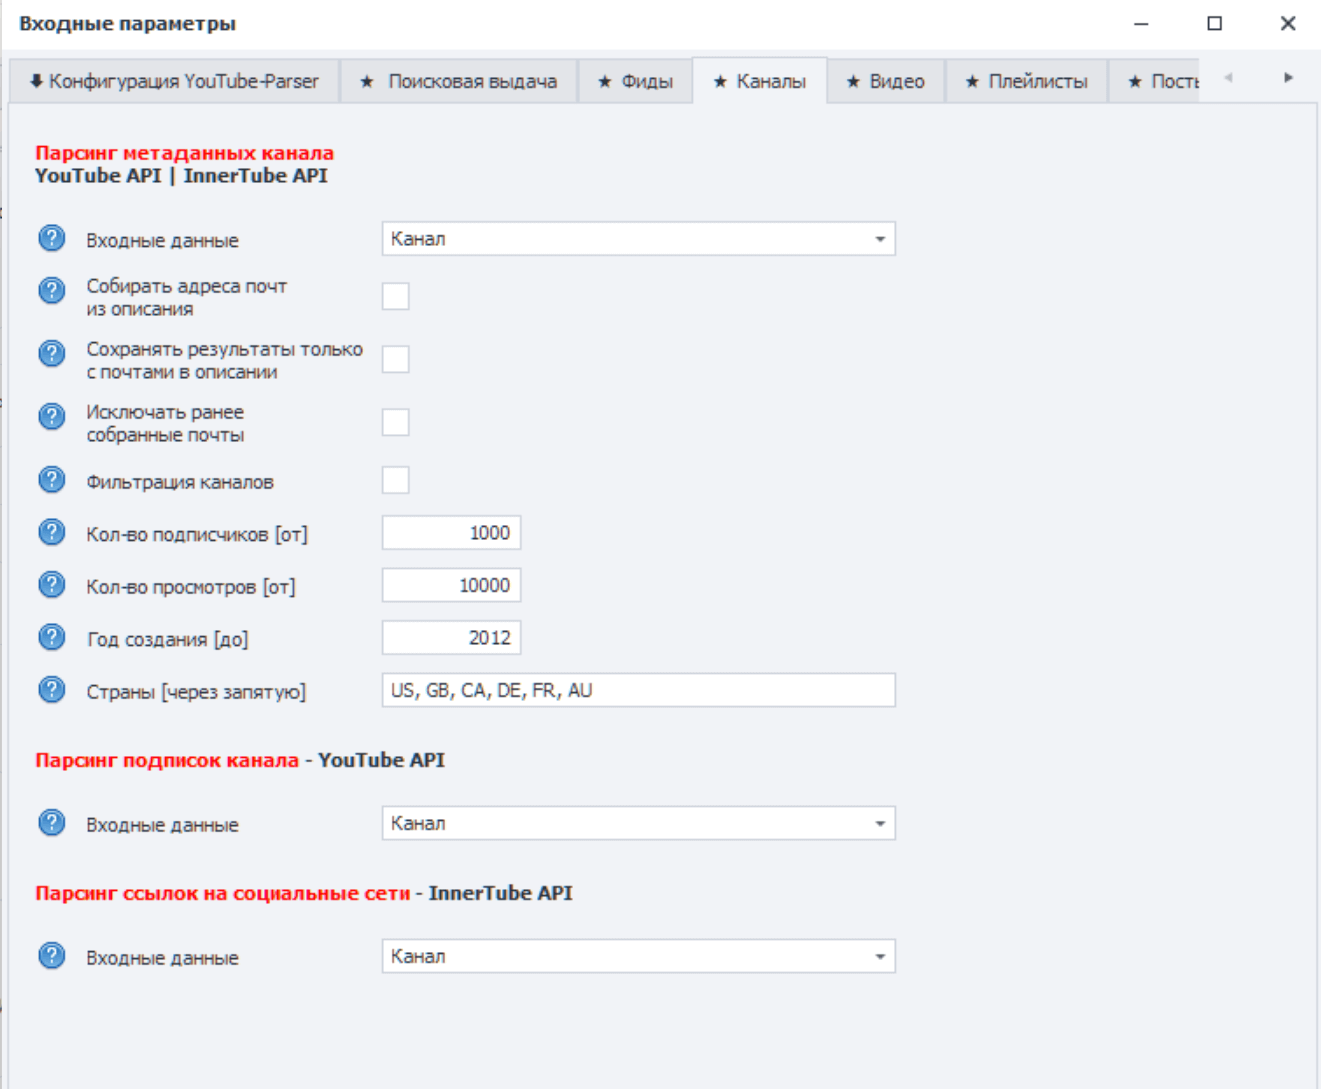Viewport: 1321px width, 1089px height.
Task: Close the Входные параметры window
Action: point(1288,23)
